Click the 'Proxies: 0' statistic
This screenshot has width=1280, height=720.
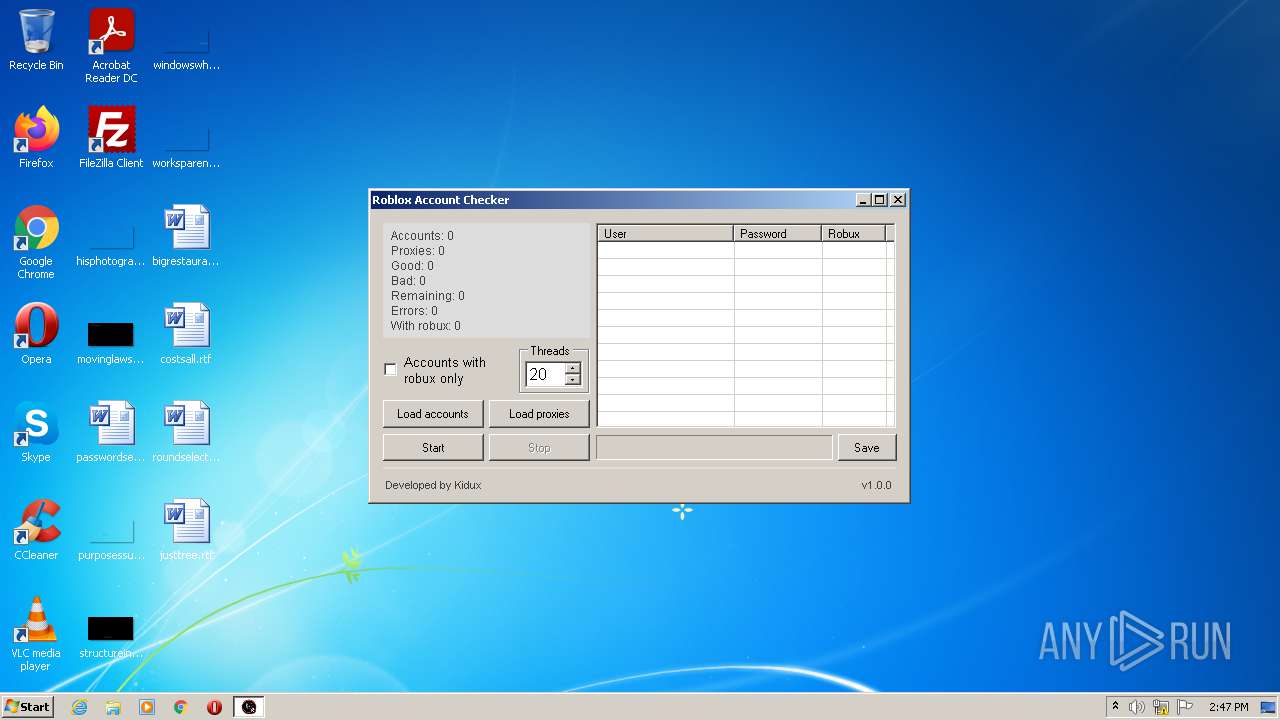418,251
